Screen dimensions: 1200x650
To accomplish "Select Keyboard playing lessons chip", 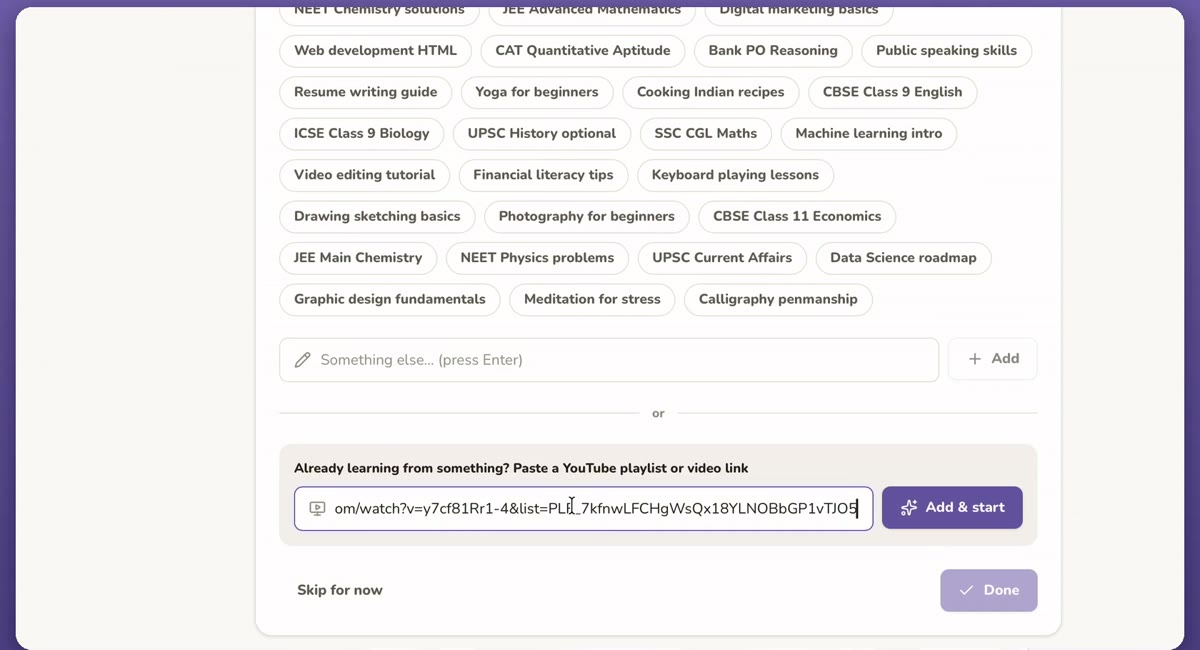I will [735, 175].
